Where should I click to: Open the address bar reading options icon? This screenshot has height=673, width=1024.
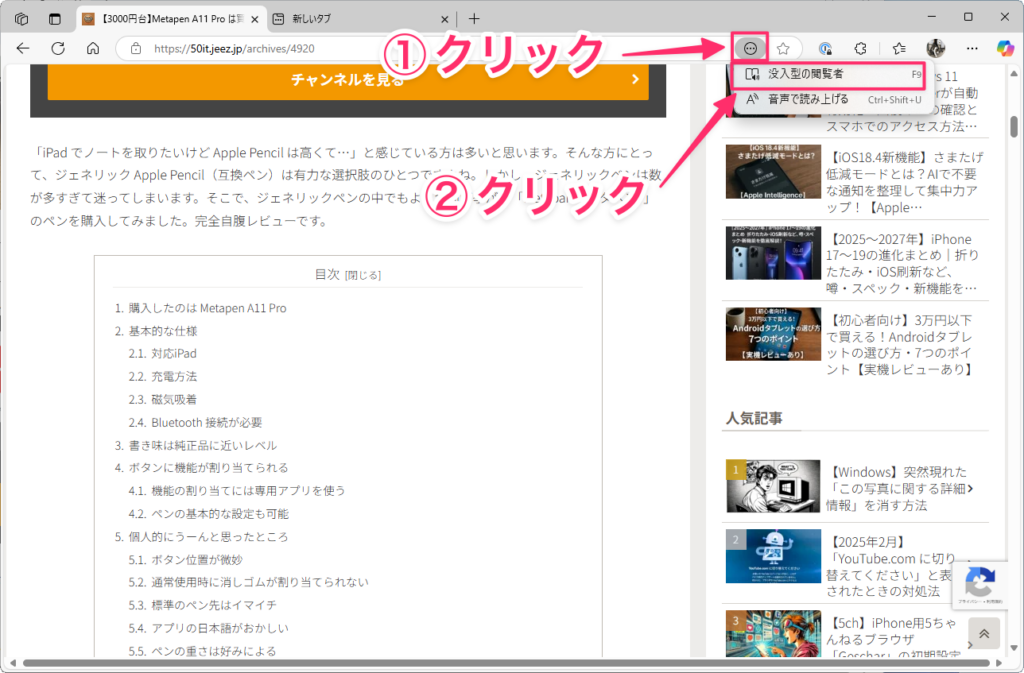click(x=750, y=48)
